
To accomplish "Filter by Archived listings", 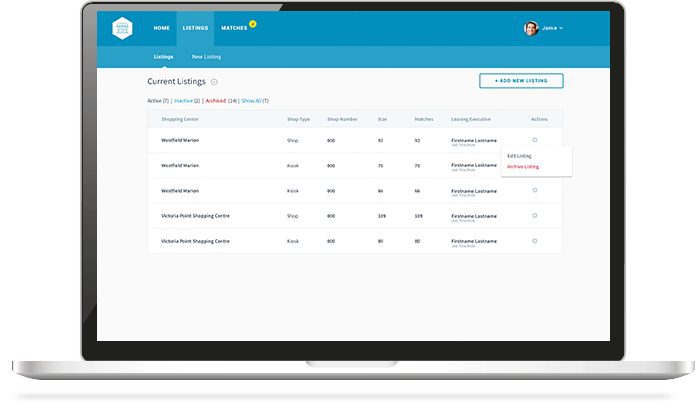I will tap(216, 101).
